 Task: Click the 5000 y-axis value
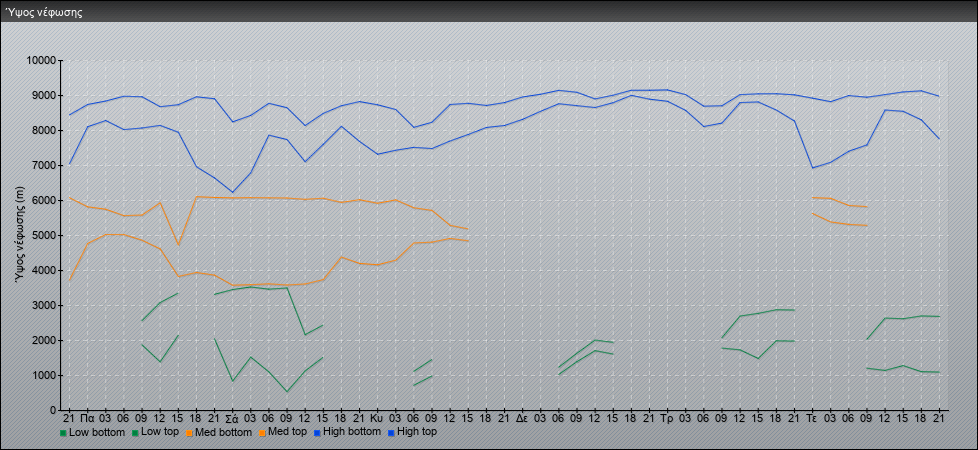click(43, 235)
